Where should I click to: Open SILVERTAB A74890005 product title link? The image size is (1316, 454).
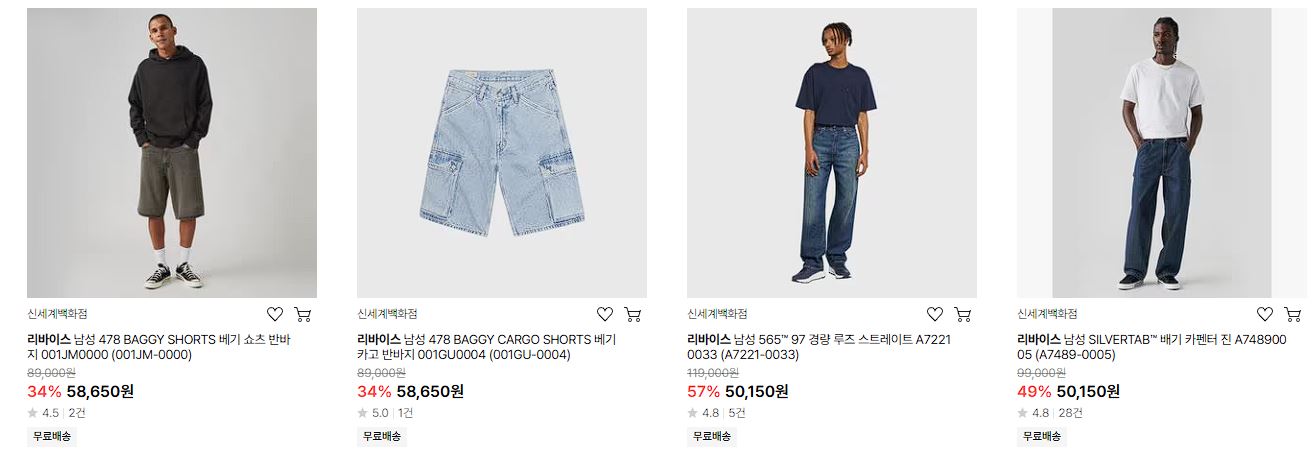[1152, 347]
